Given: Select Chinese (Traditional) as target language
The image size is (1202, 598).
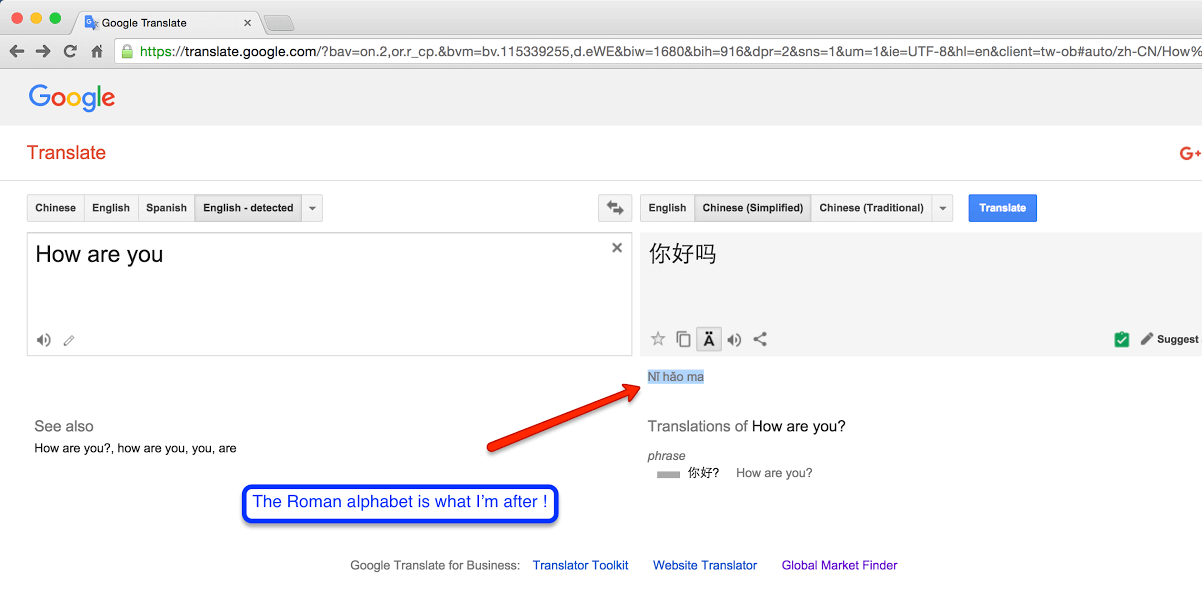Looking at the screenshot, I should 871,208.
